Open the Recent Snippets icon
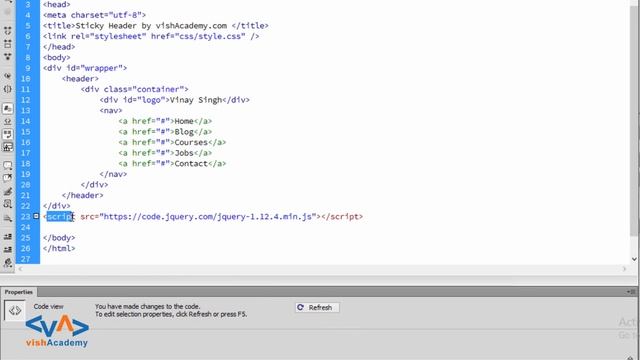This screenshot has height=360, width=640. [7, 204]
